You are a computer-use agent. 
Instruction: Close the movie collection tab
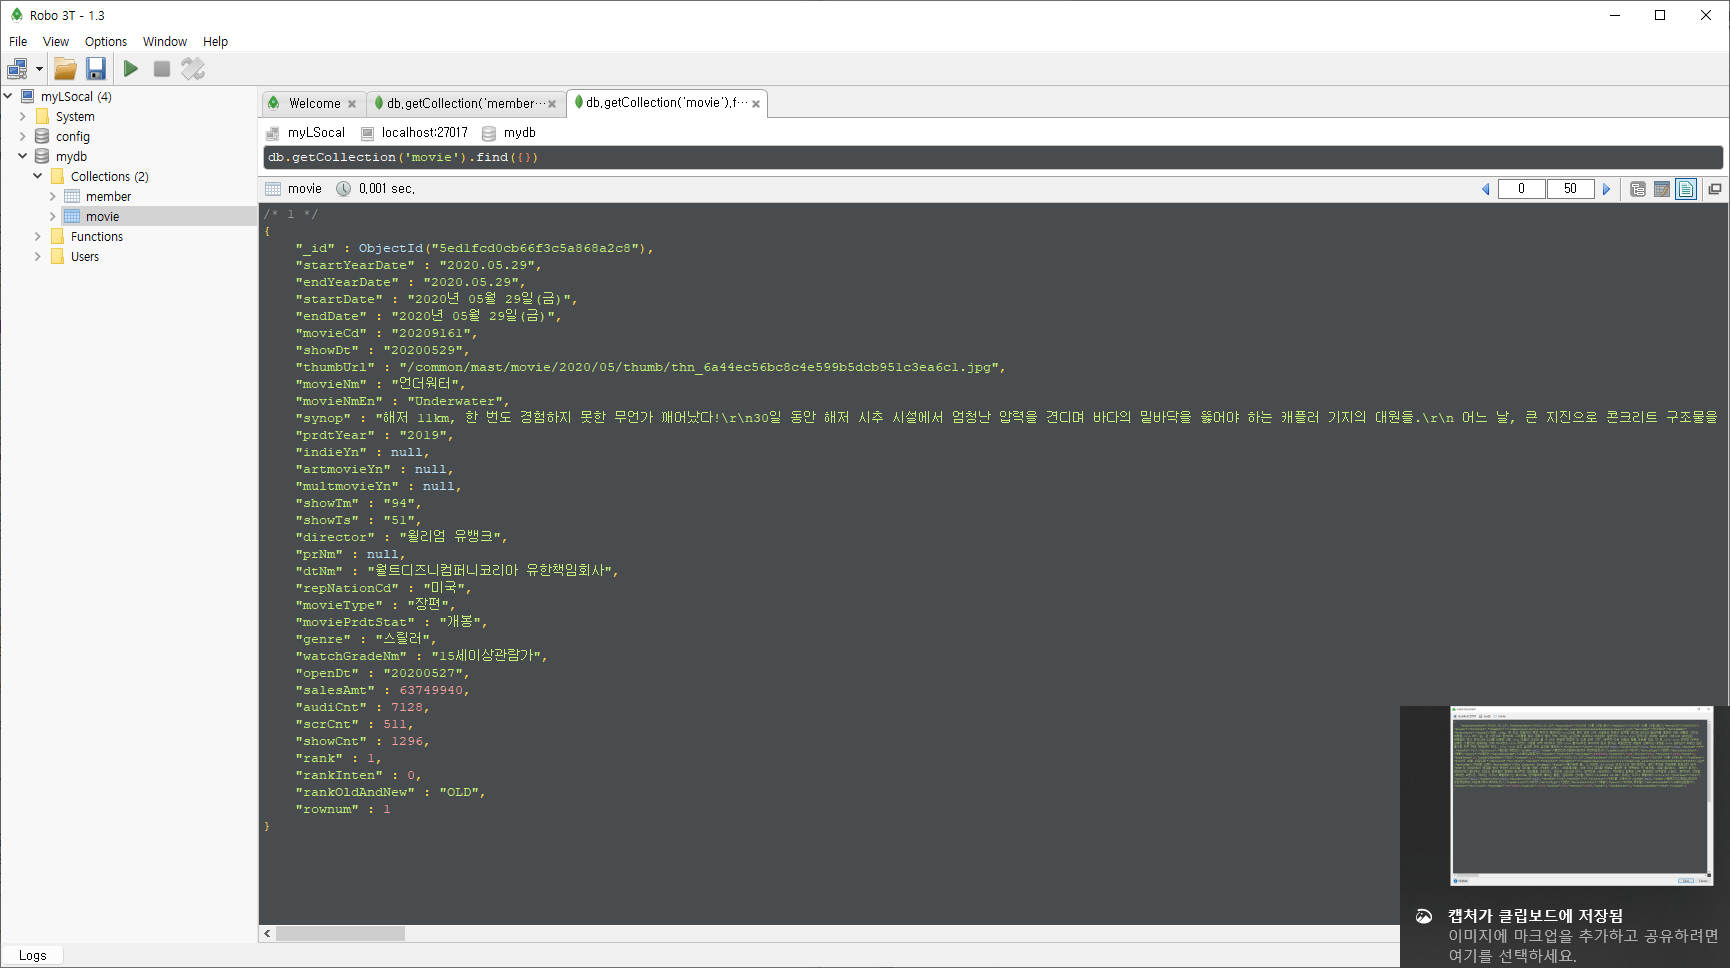(756, 104)
